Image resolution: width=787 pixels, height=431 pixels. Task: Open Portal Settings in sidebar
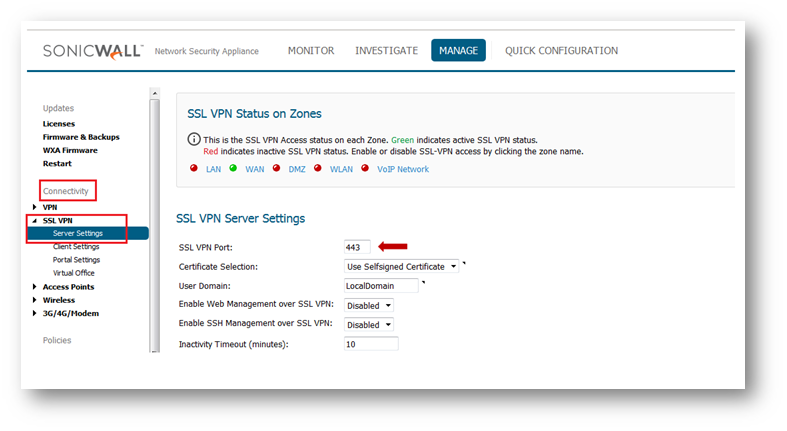coord(76,259)
